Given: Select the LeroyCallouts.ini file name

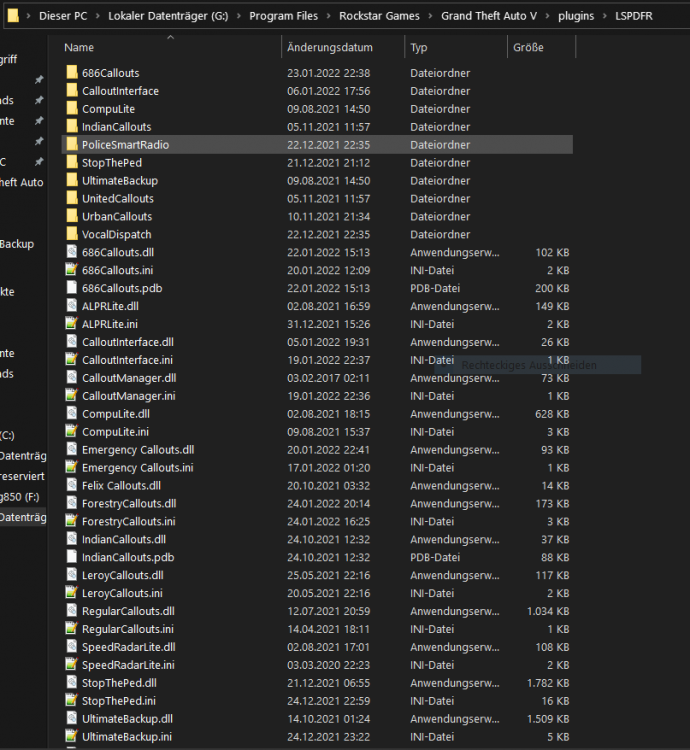Looking at the screenshot, I should click(x=122, y=593).
